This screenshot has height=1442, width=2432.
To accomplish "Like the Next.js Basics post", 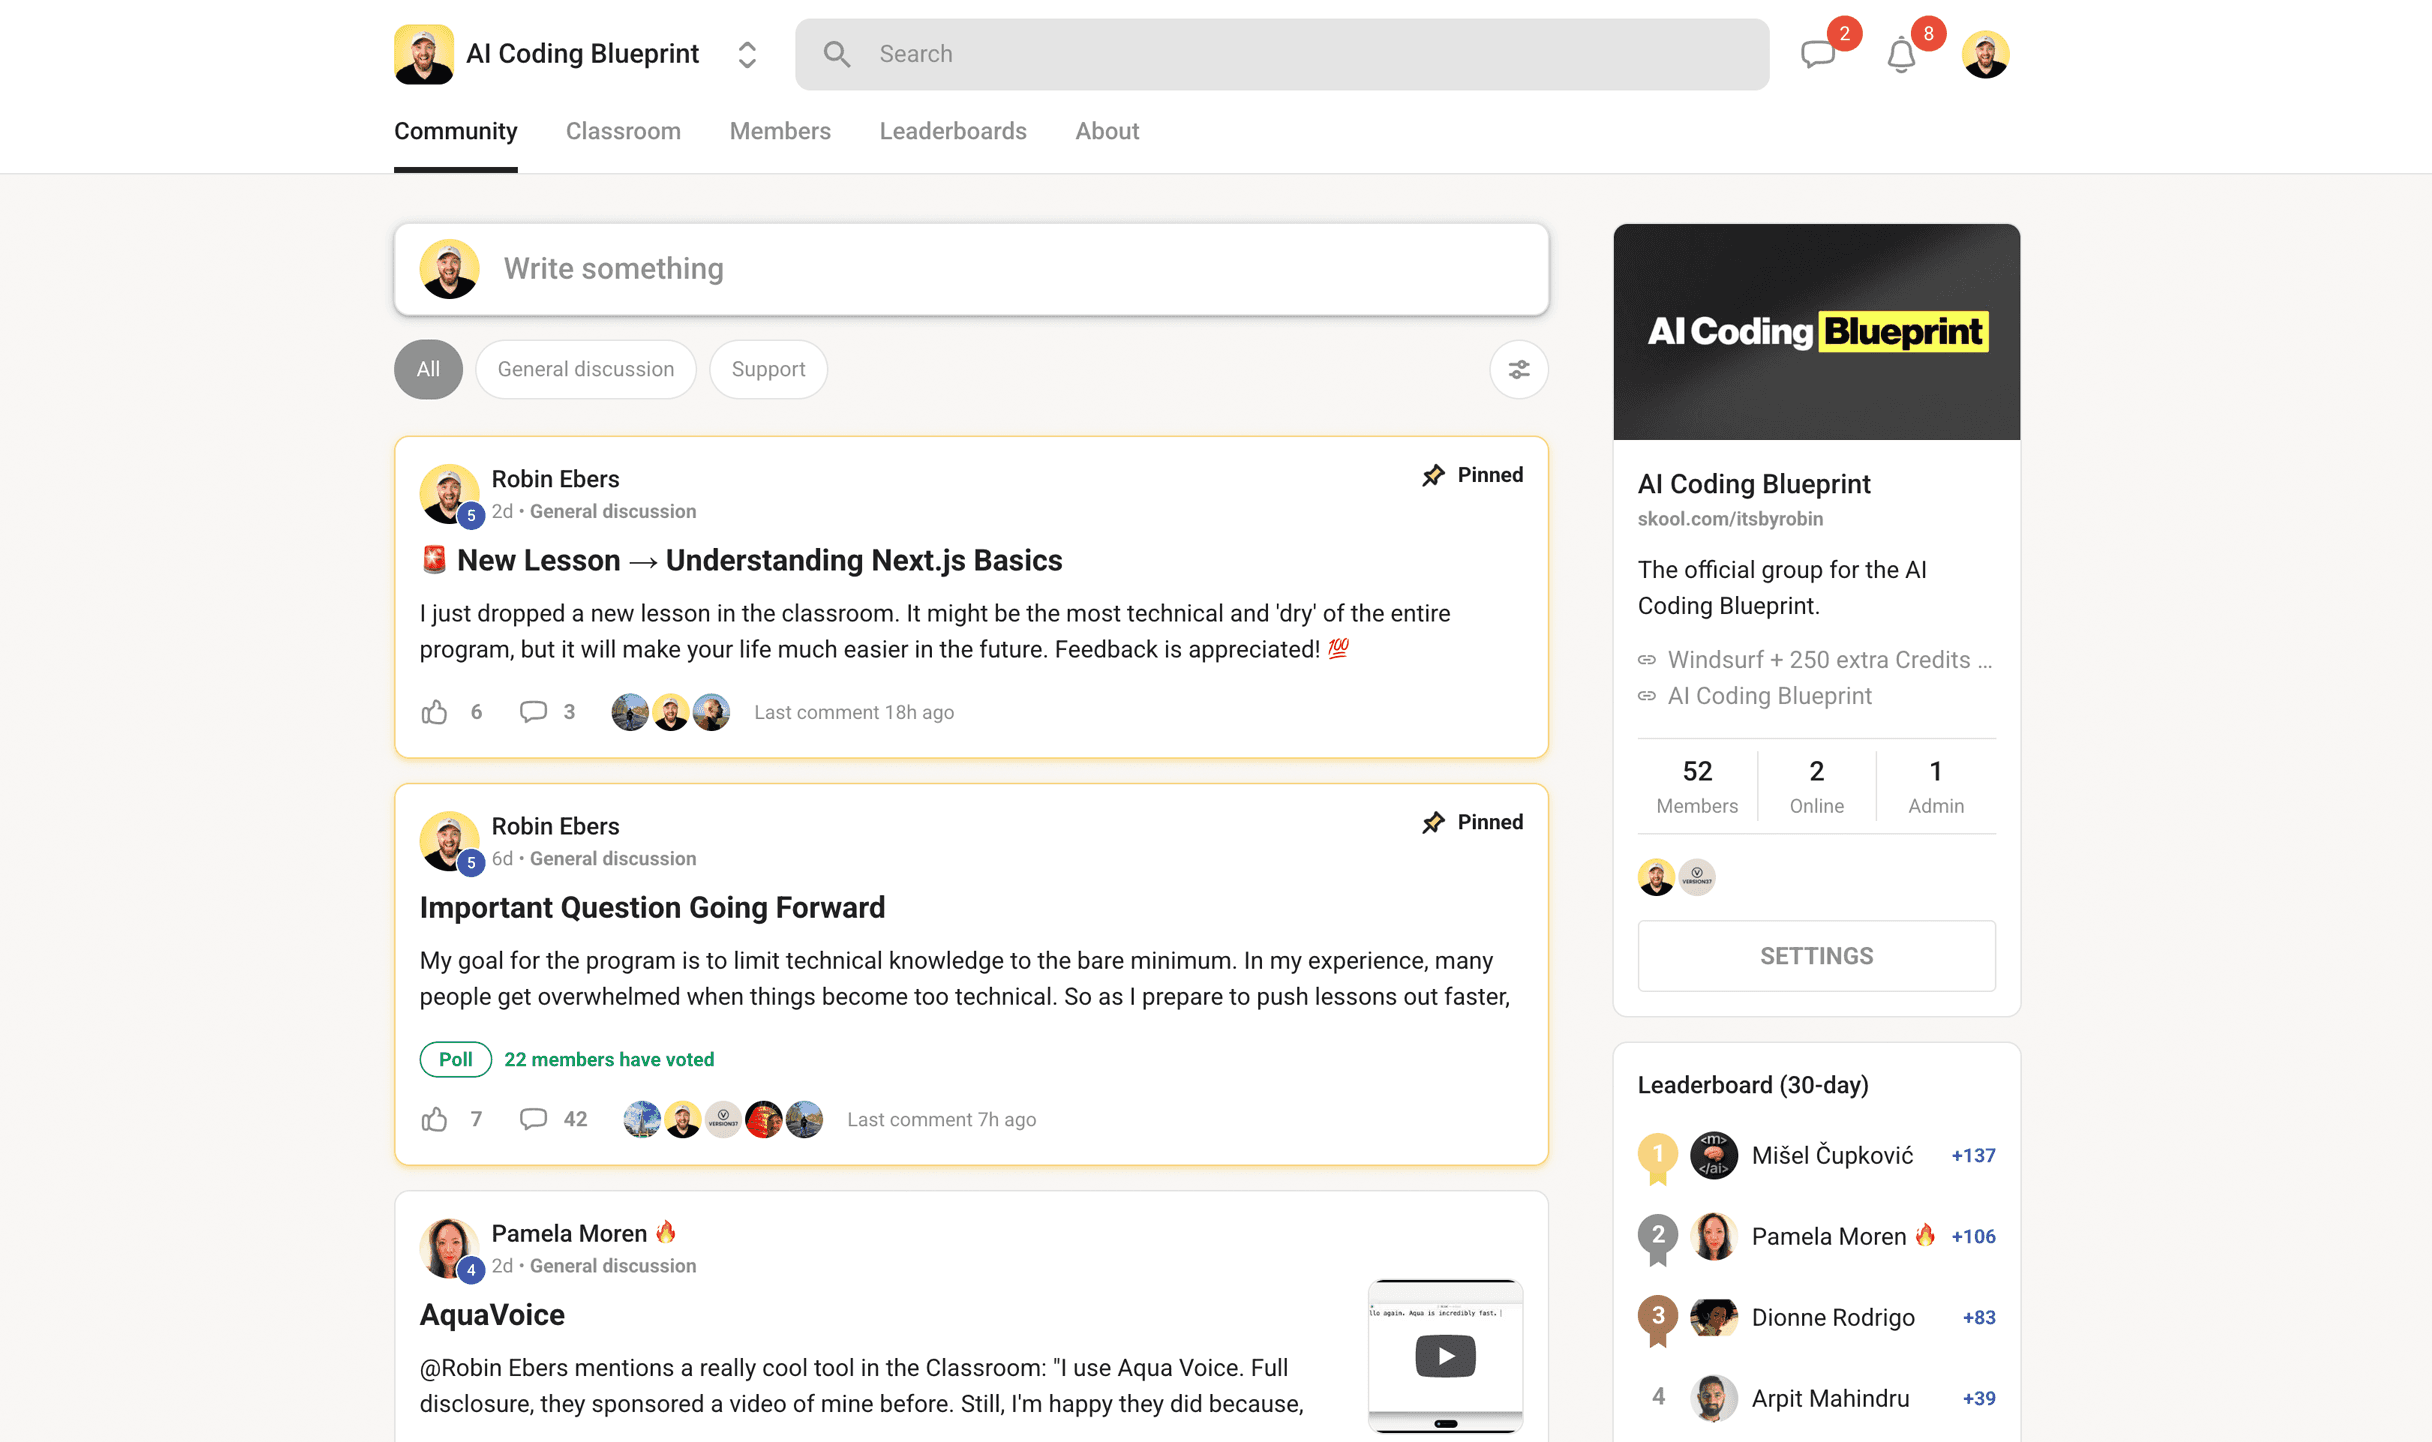I will (x=434, y=712).
